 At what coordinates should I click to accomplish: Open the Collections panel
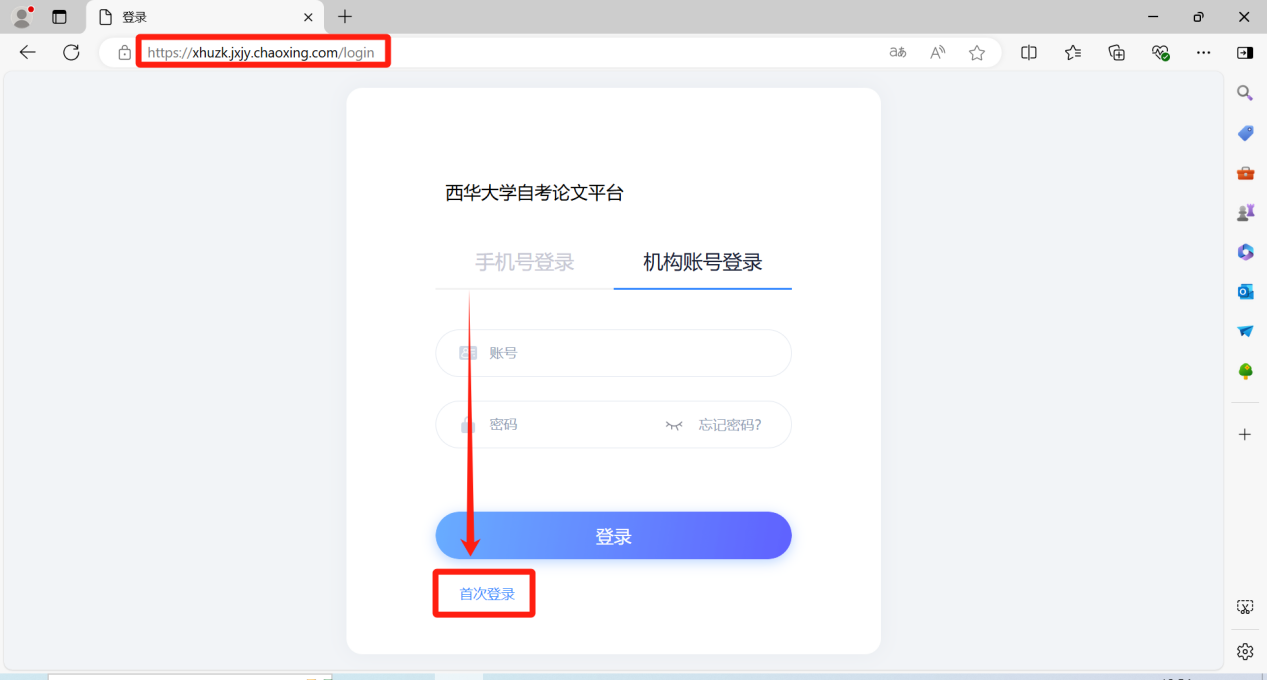point(1117,53)
